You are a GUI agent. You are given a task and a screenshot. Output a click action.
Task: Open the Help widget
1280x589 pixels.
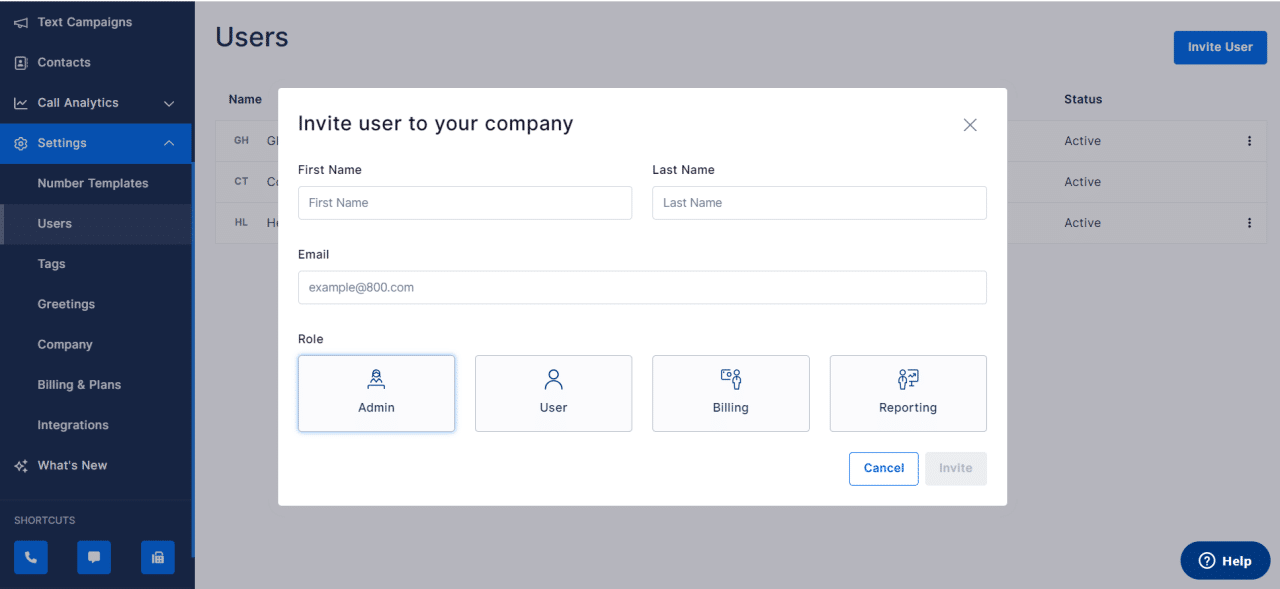[1225, 560]
